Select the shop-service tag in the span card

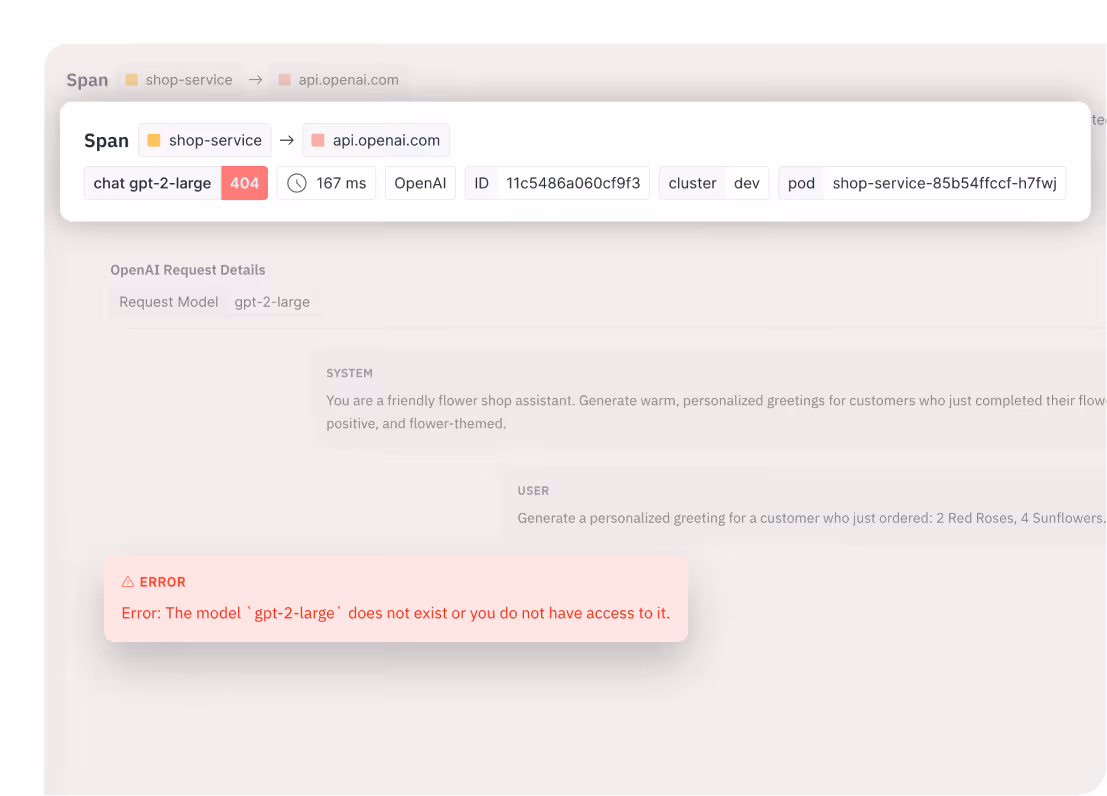click(205, 141)
